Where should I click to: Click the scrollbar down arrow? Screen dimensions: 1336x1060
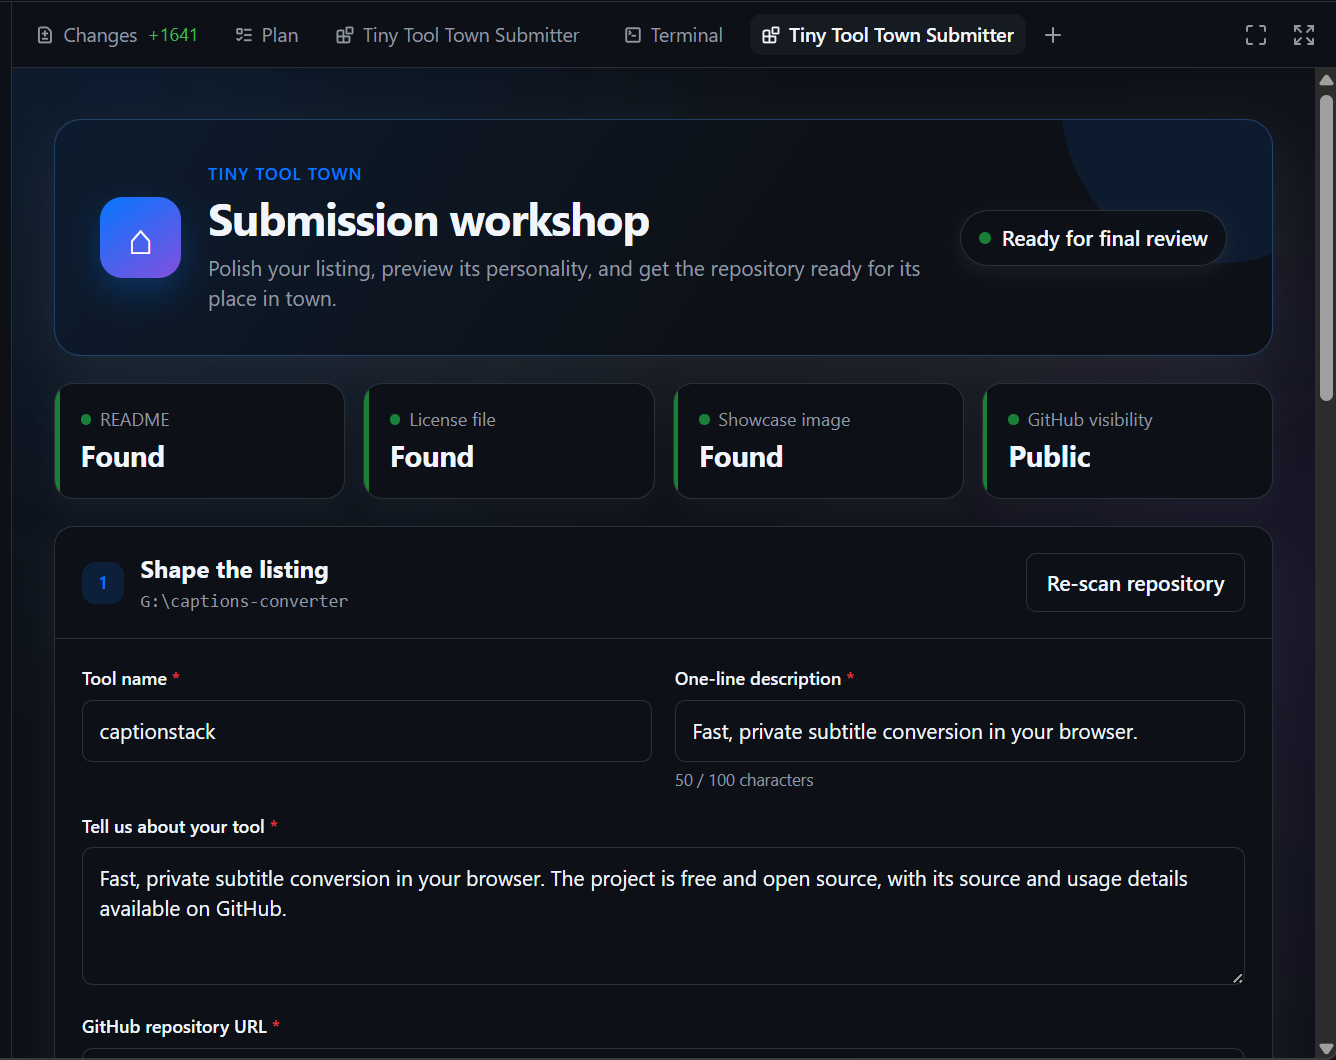[x=1326, y=1048]
